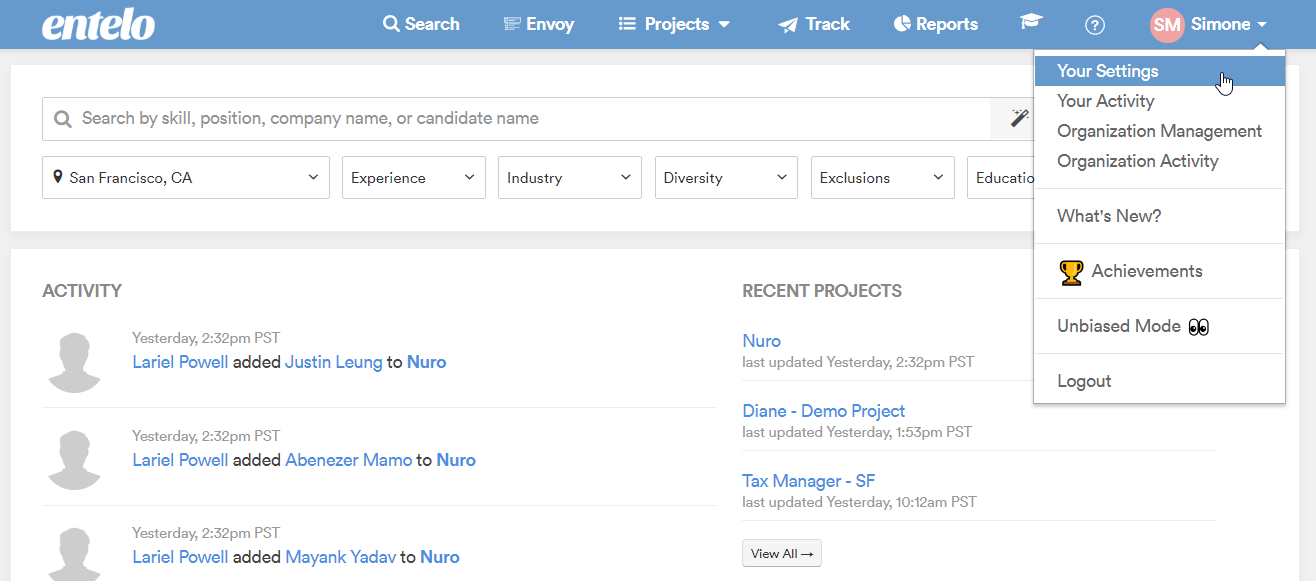This screenshot has width=1316, height=581.
Task: Expand the Experience filter dropdown
Action: pyautogui.click(x=414, y=177)
